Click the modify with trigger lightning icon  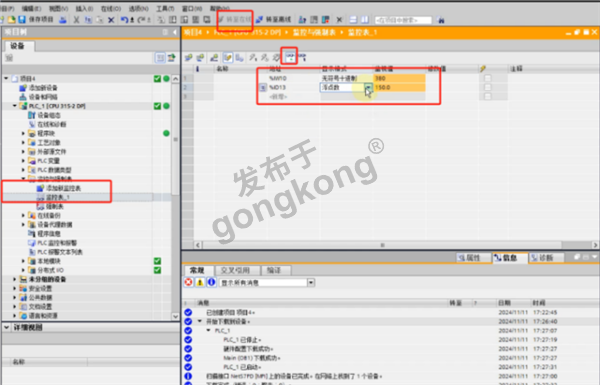[265, 58]
